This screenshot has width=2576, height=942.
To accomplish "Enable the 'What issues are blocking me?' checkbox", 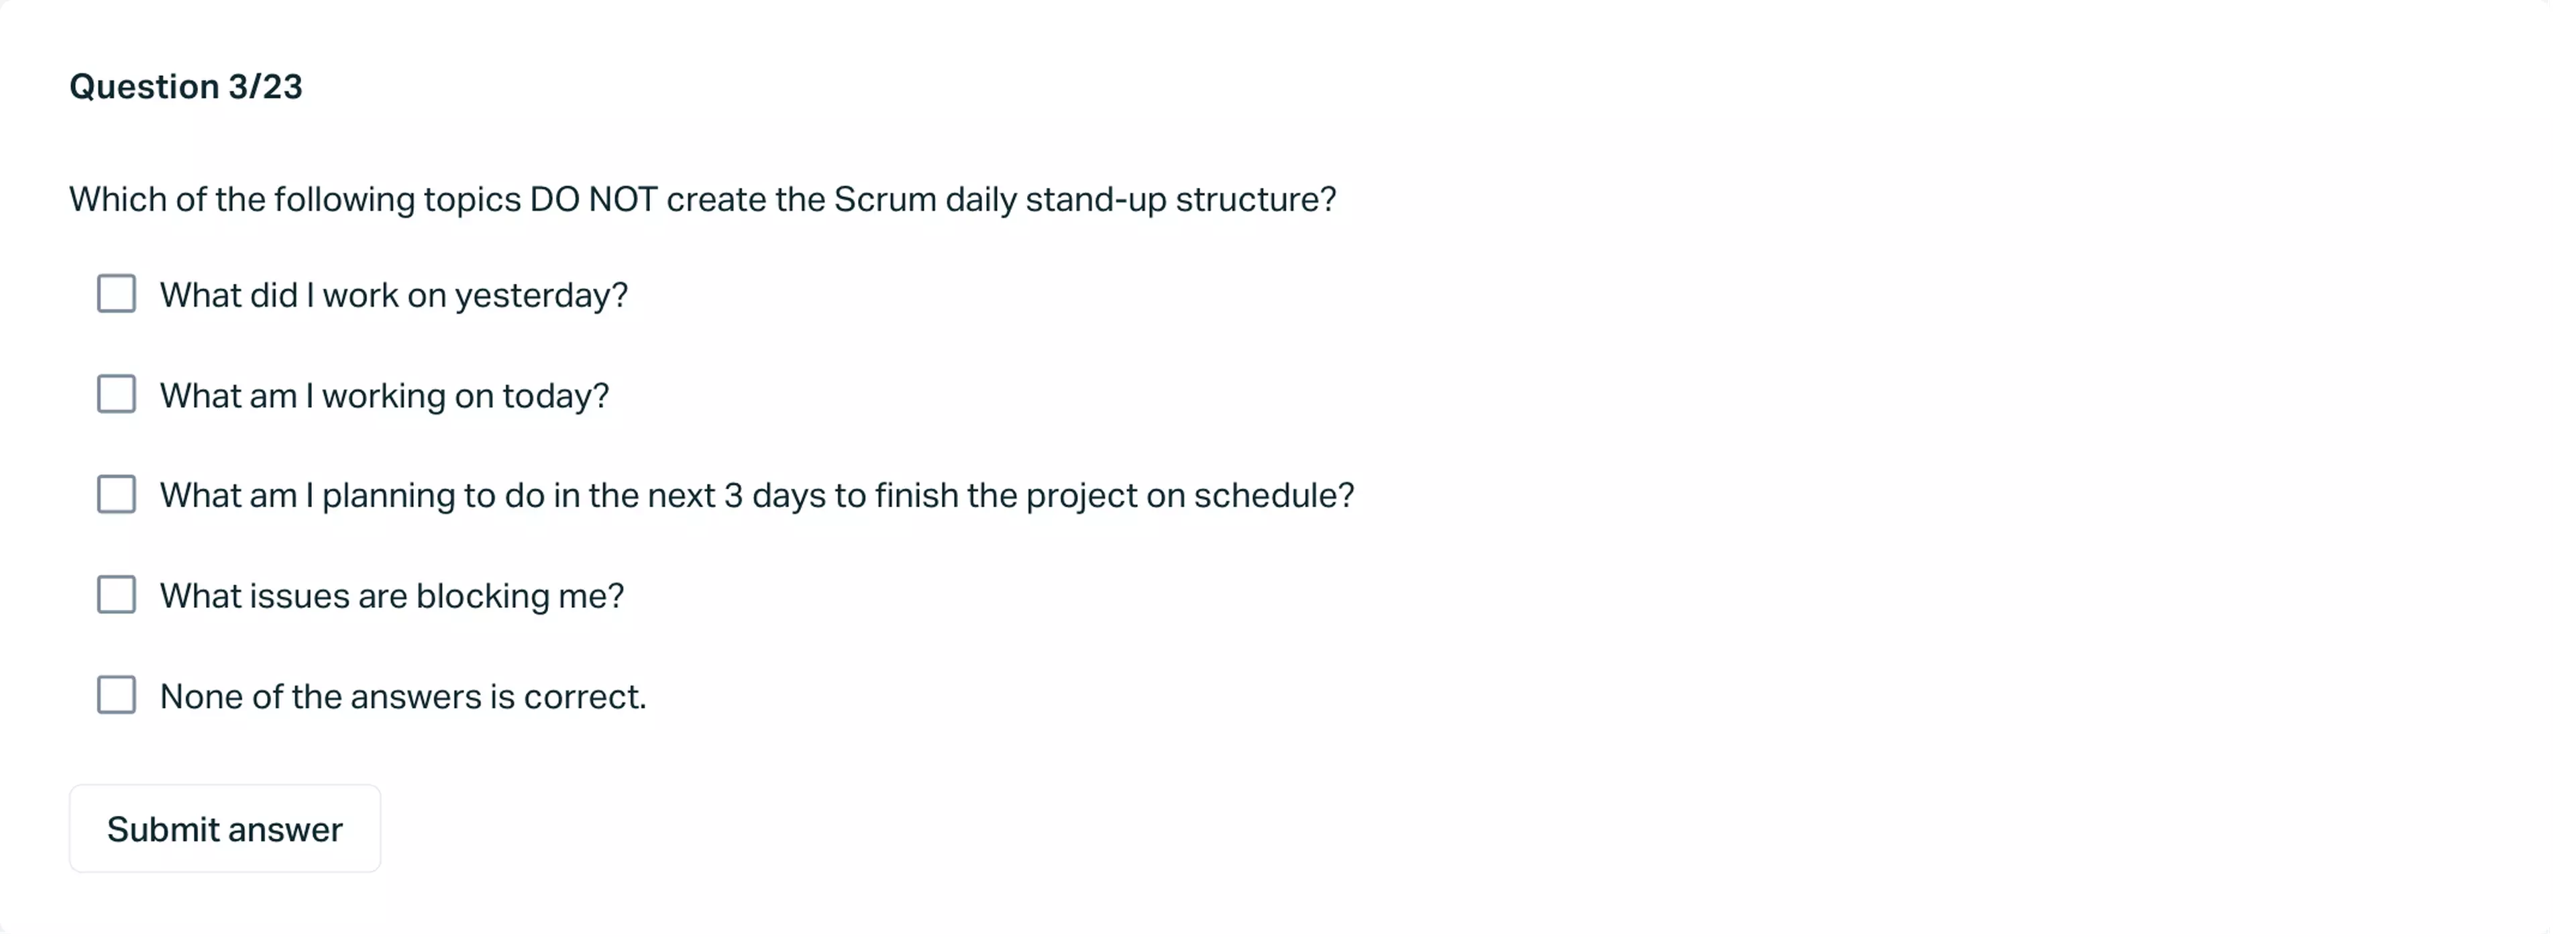I will coord(116,594).
